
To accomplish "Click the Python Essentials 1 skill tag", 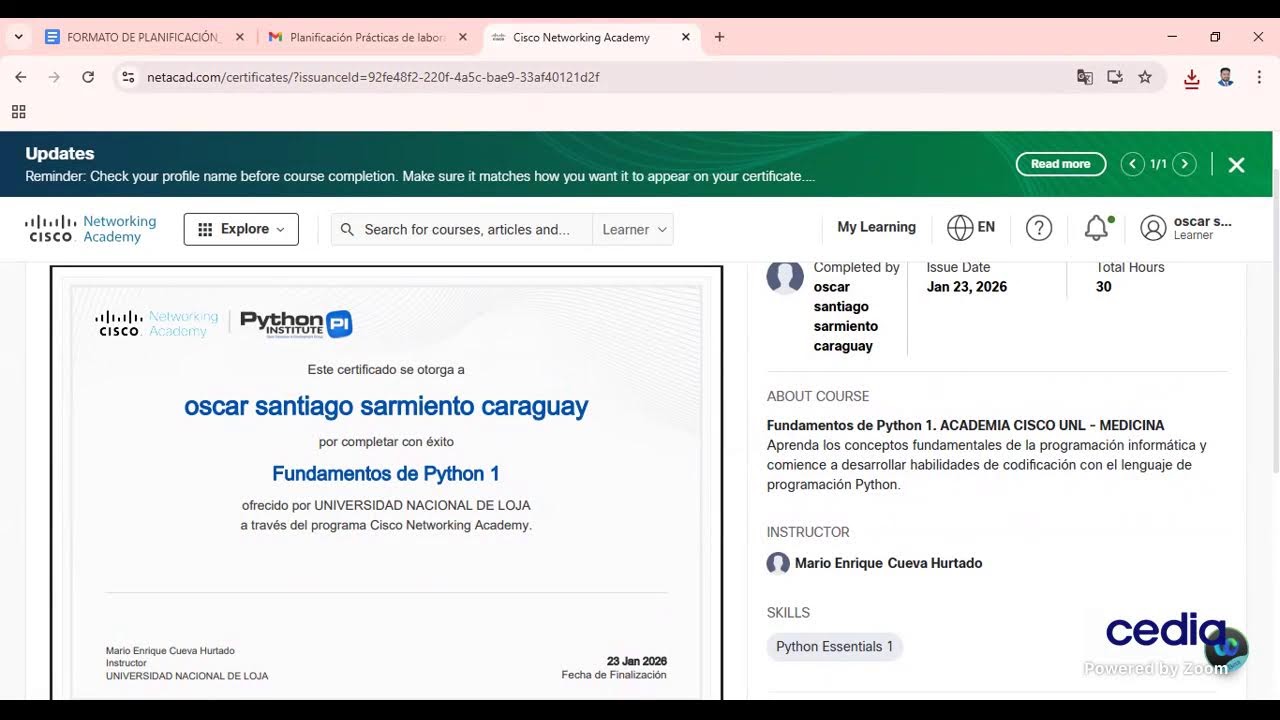I will (x=835, y=647).
